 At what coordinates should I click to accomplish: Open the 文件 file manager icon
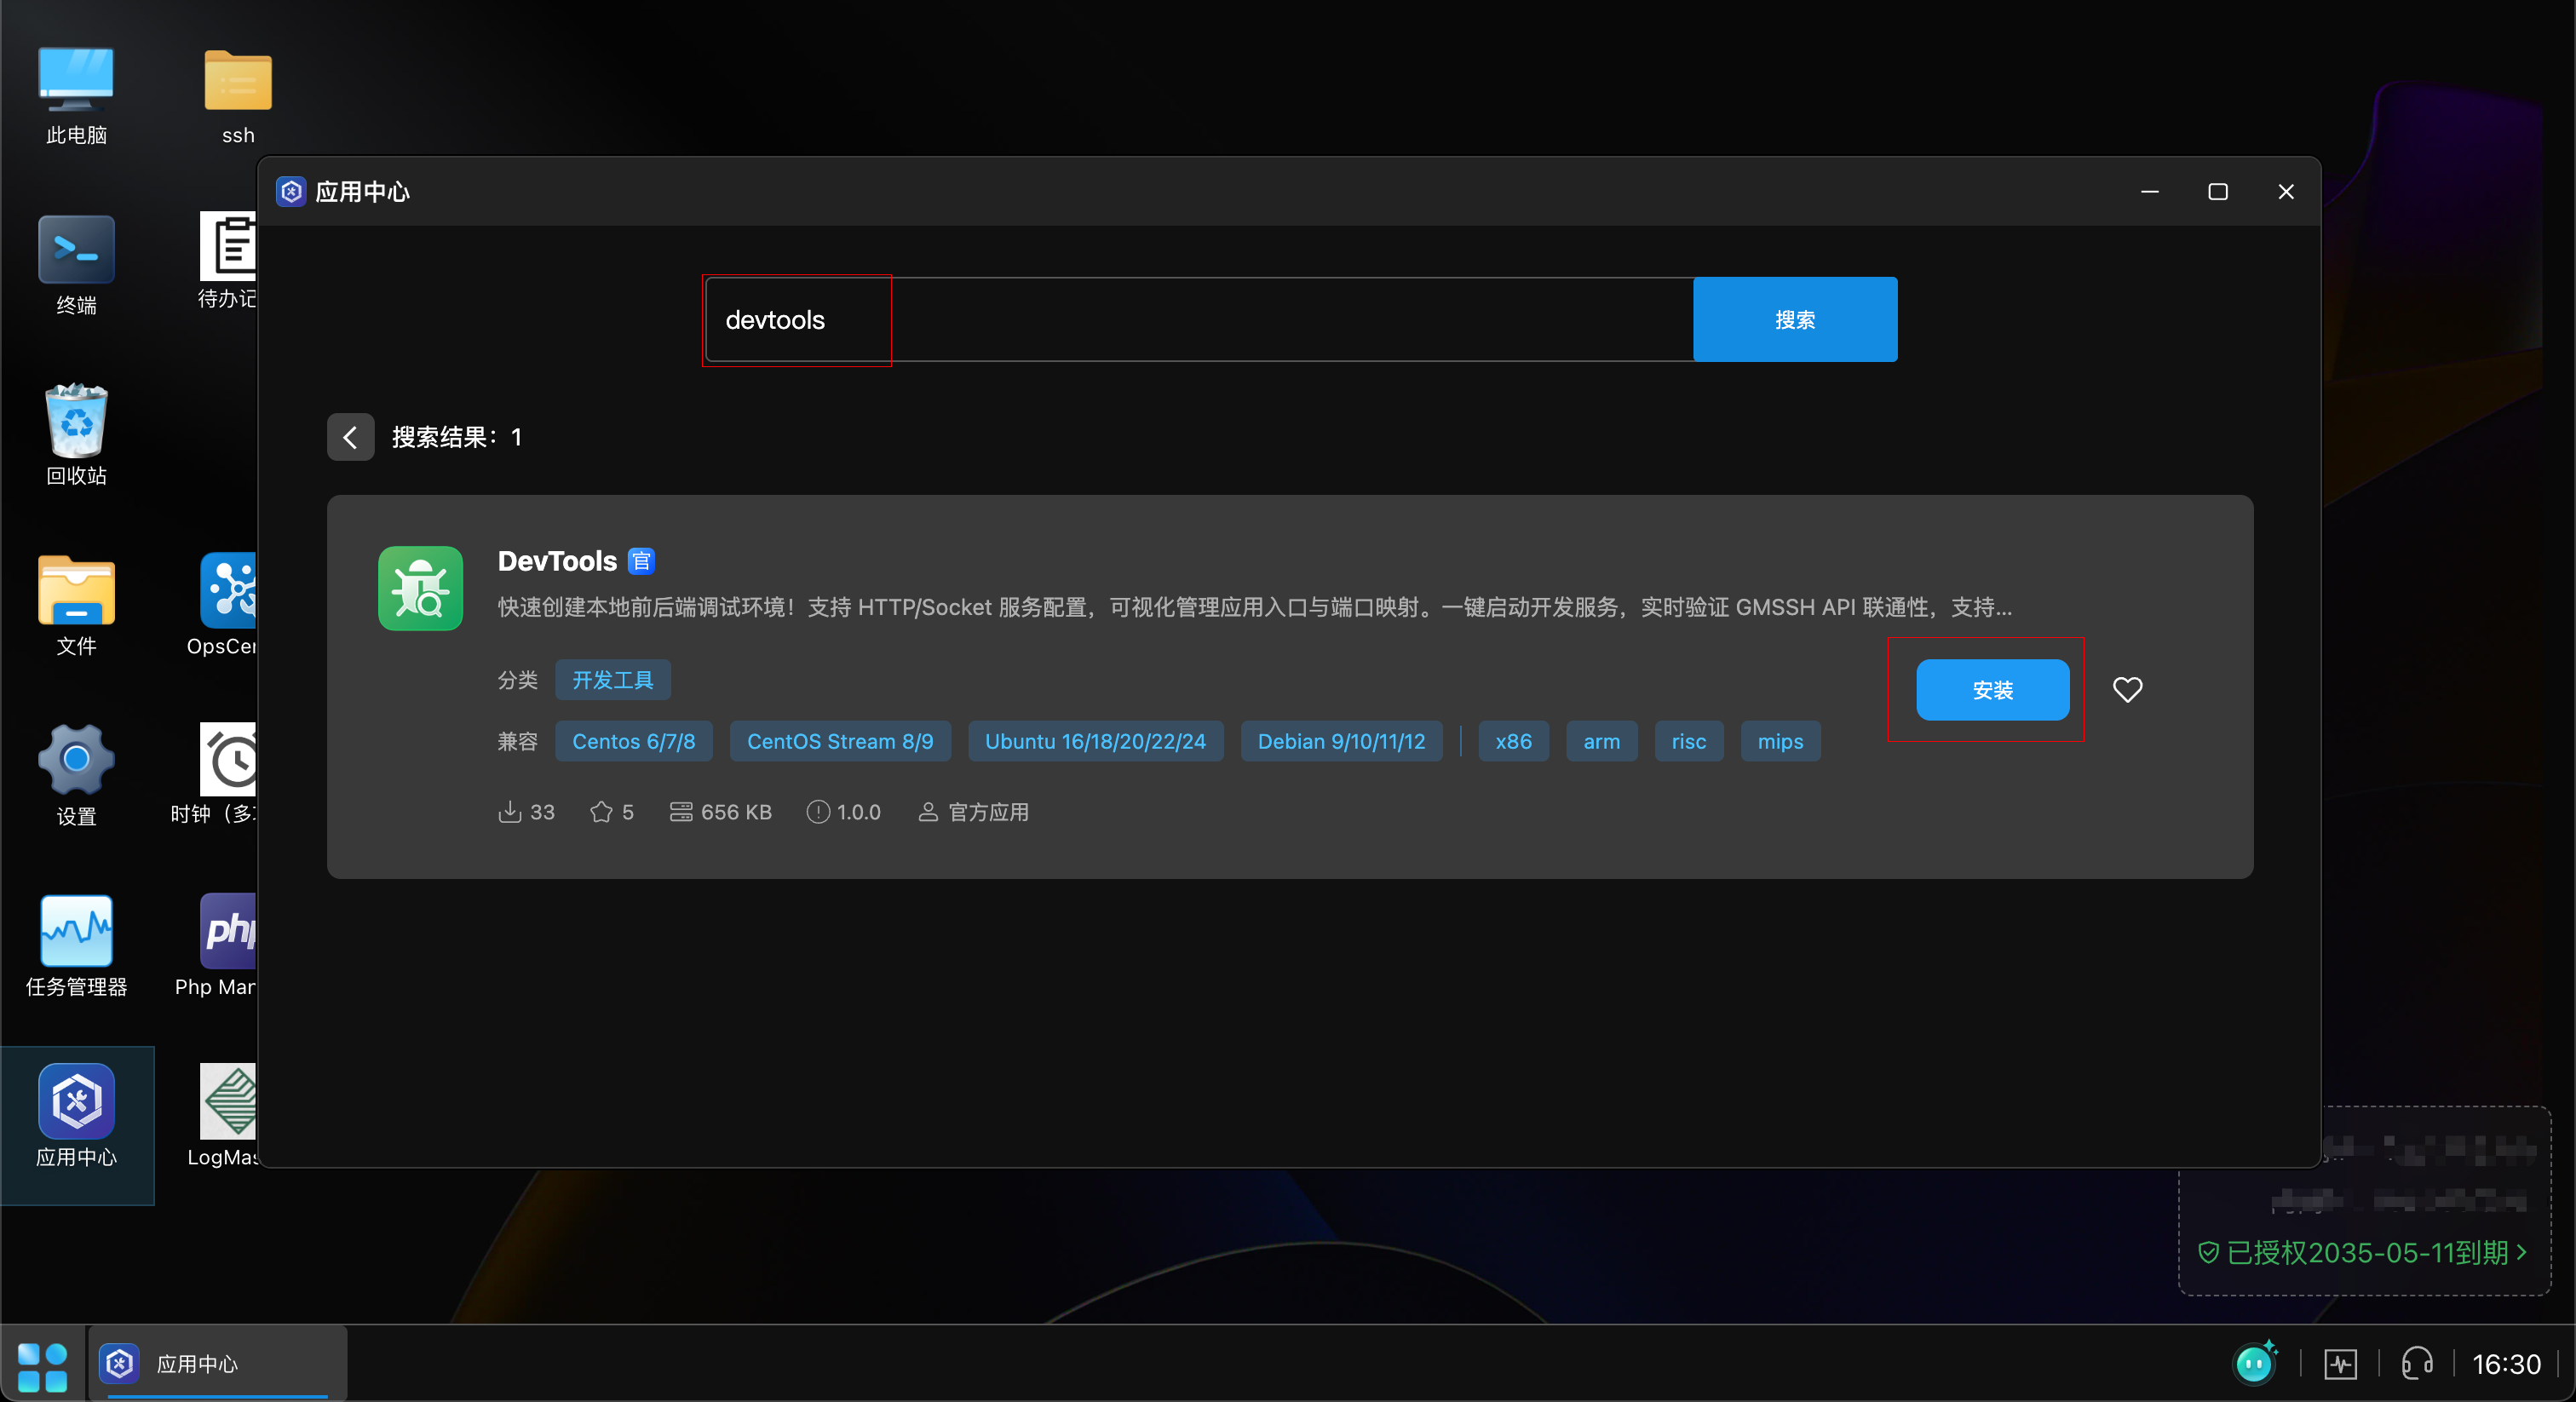point(76,605)
